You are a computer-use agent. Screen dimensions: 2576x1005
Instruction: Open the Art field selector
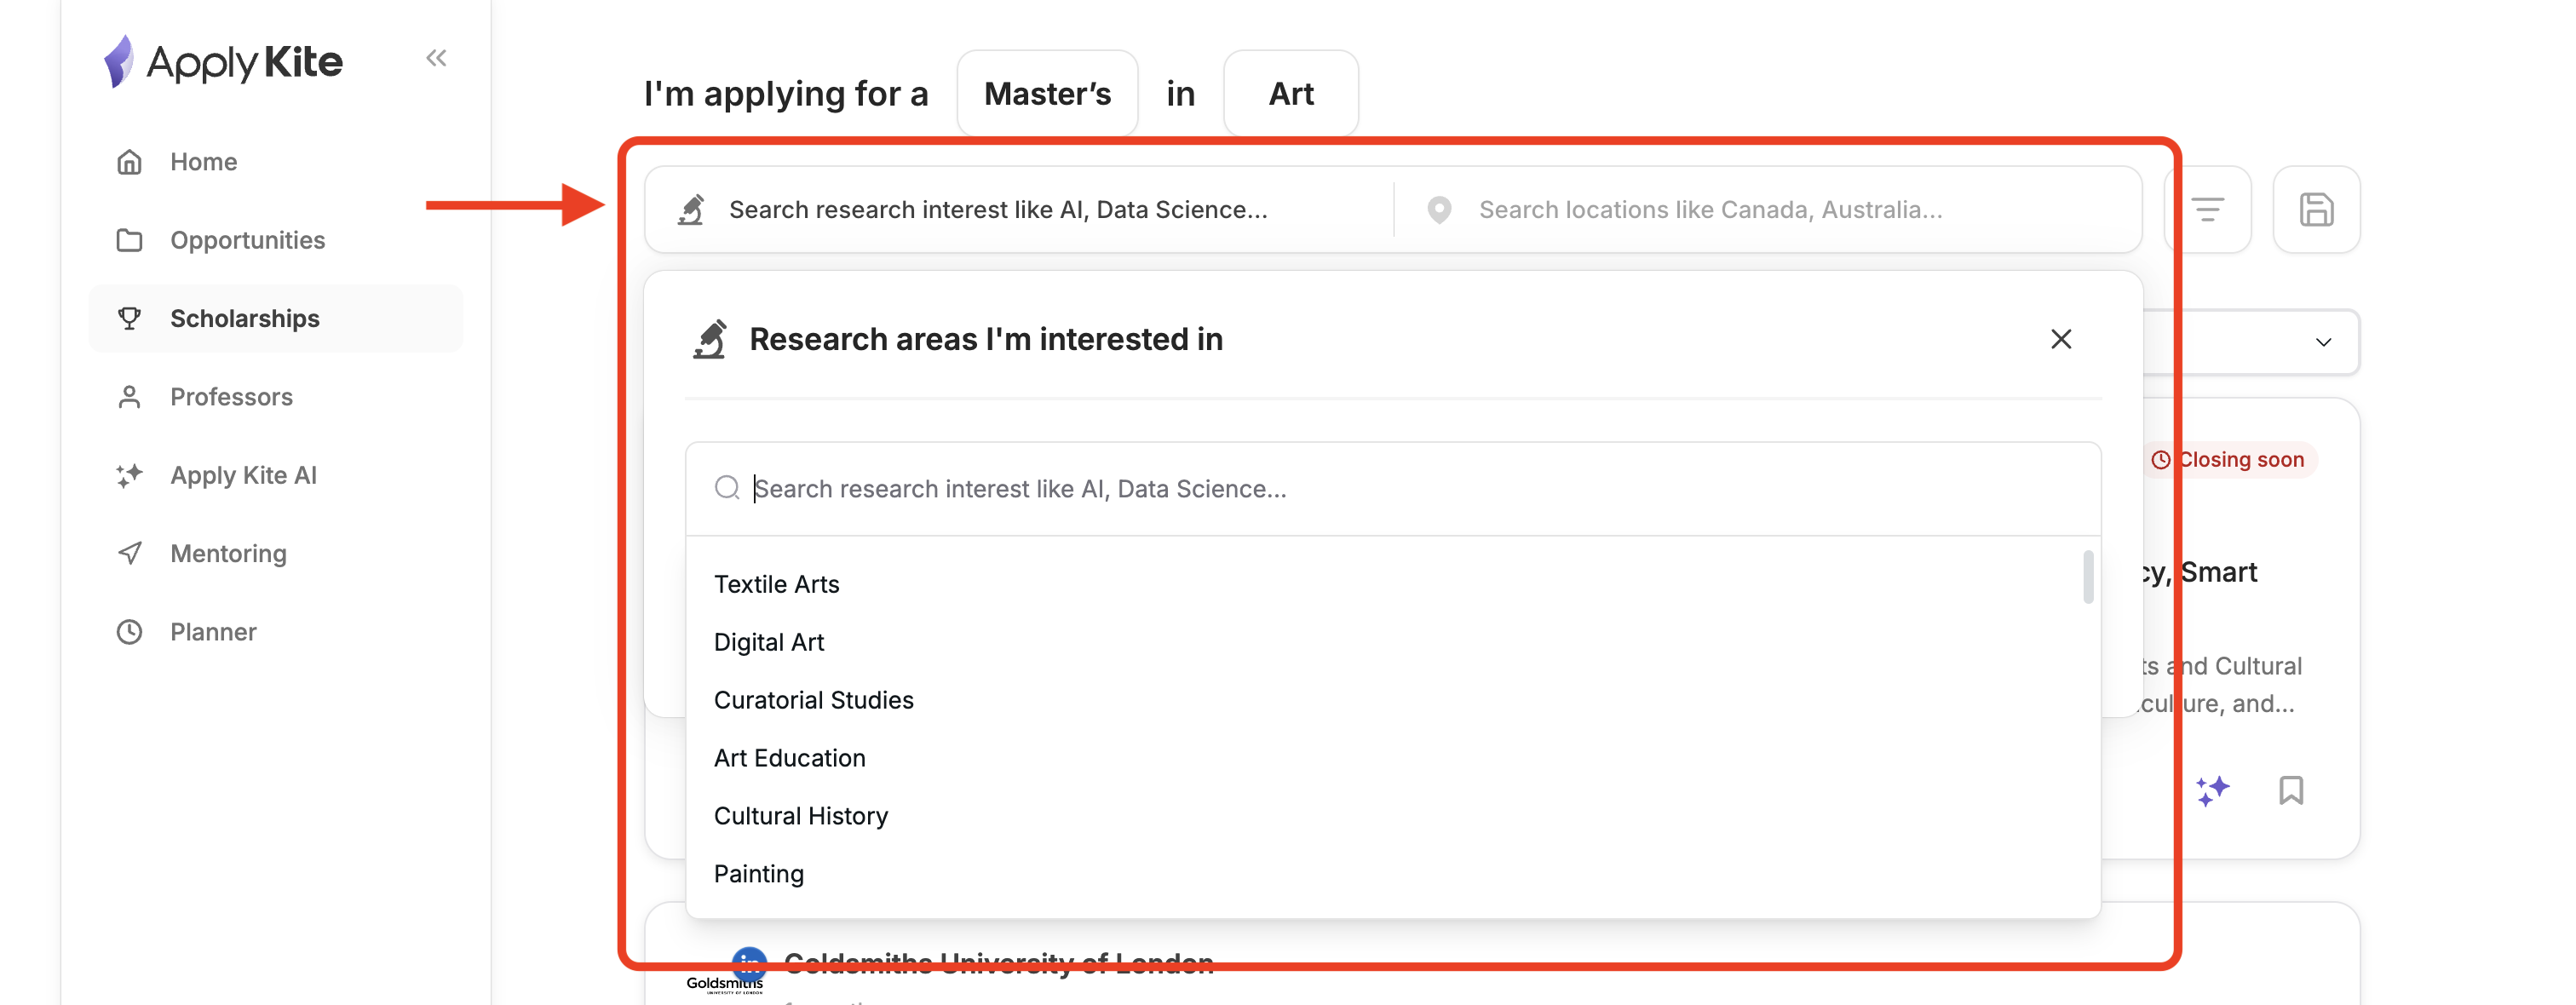pos(1290,93)
